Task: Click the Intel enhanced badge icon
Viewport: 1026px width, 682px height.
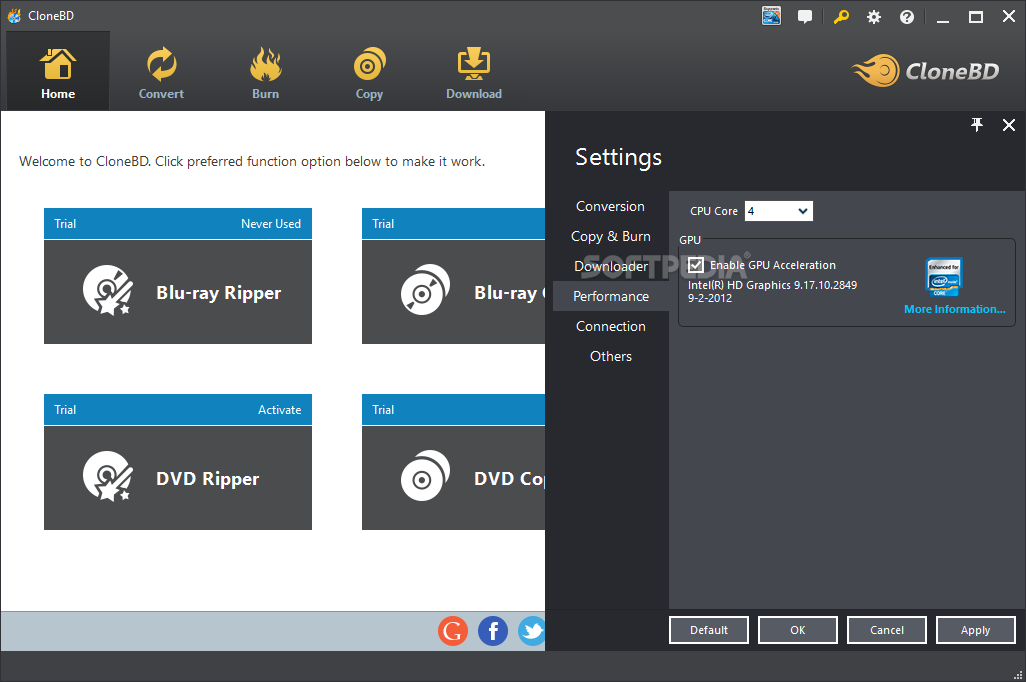Action: pyautogui.click(x=944, y=277)
